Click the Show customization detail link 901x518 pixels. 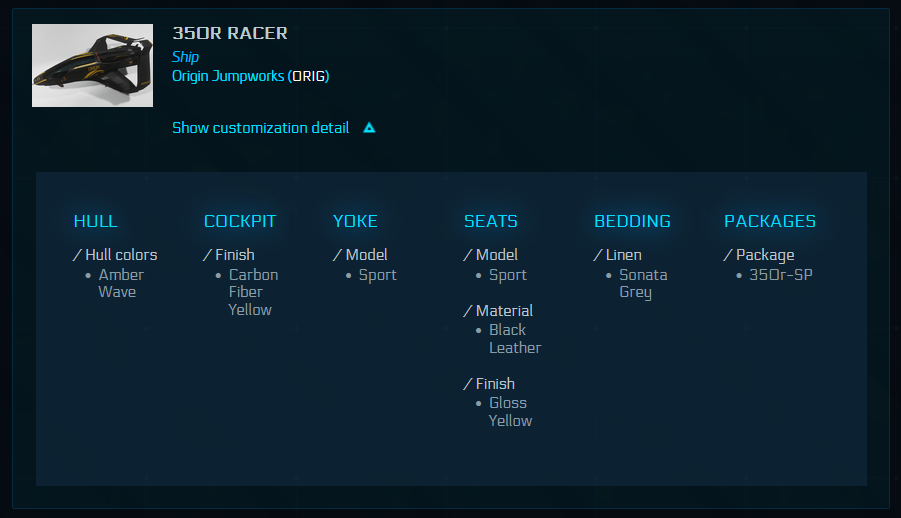[261, 128]
